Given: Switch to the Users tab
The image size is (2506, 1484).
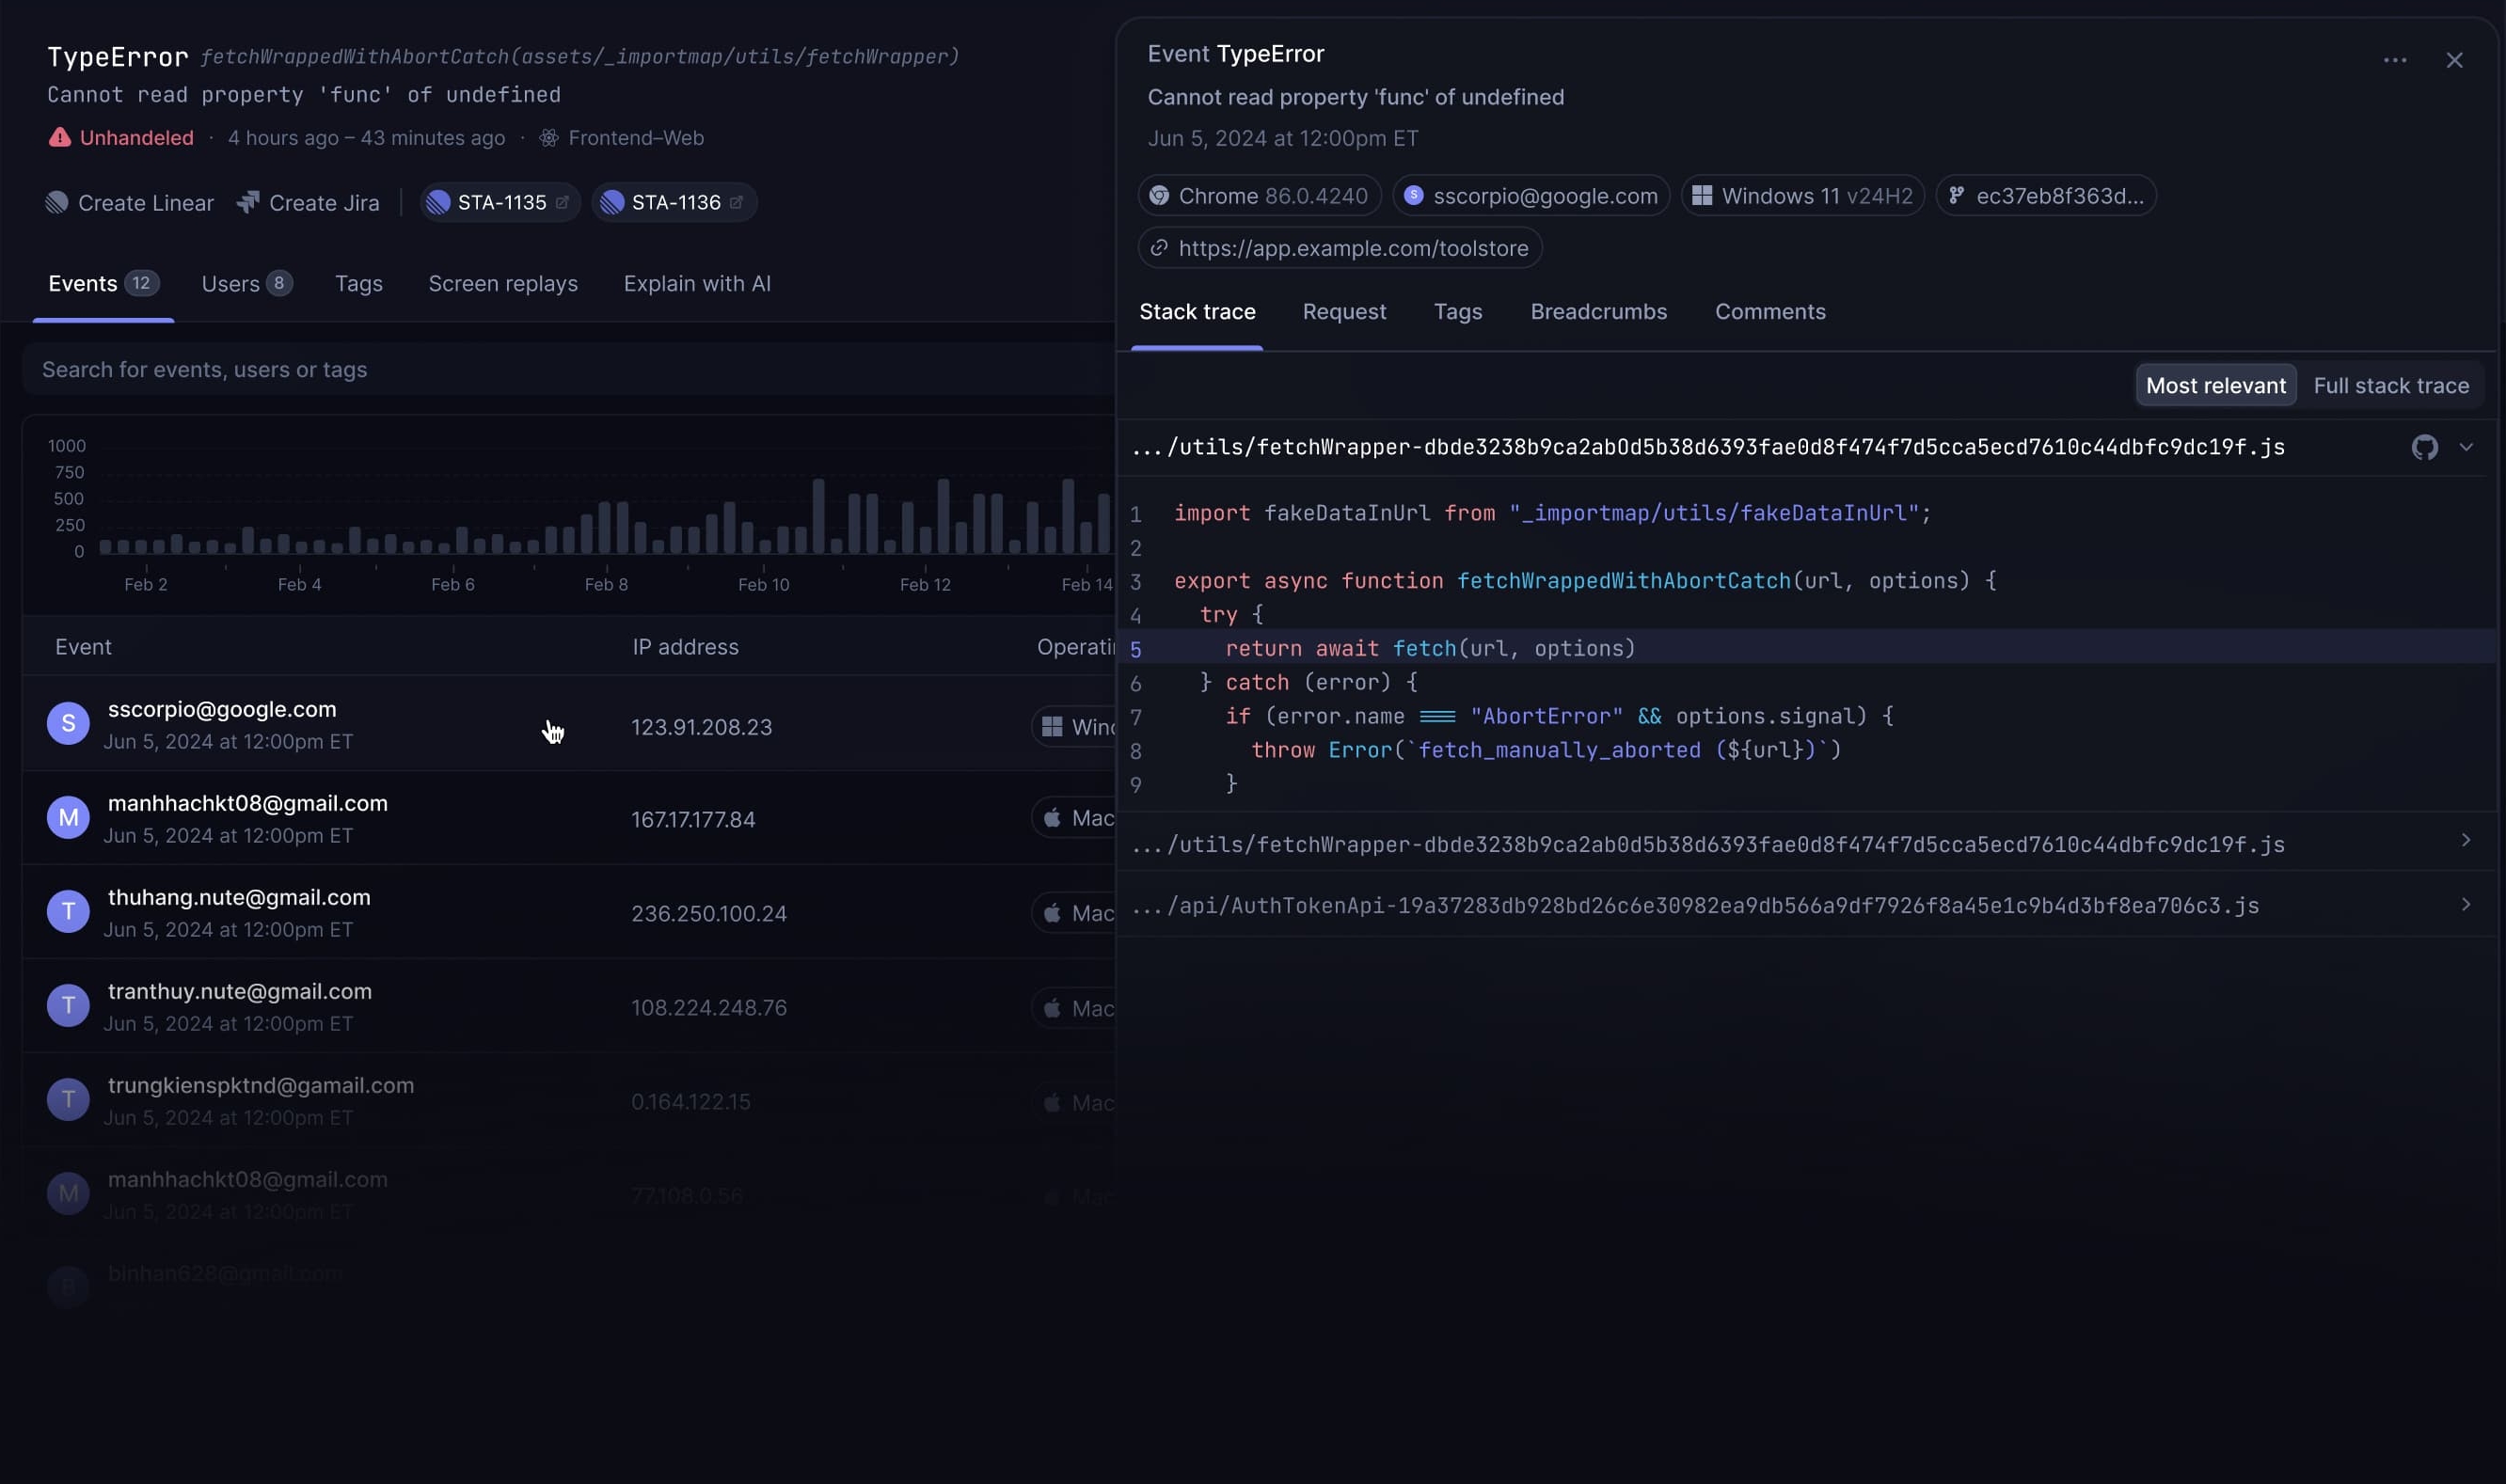Looking at the screenshot, I should [246, 283].
